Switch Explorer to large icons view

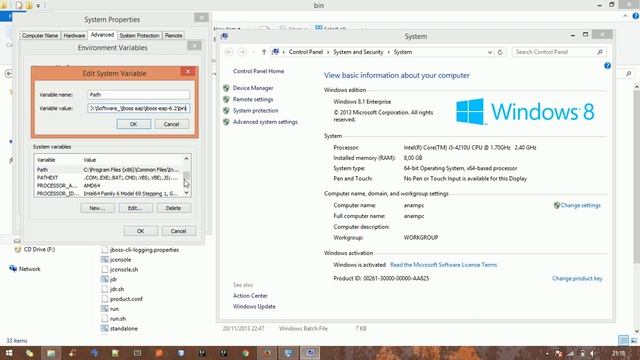(634, 340)
